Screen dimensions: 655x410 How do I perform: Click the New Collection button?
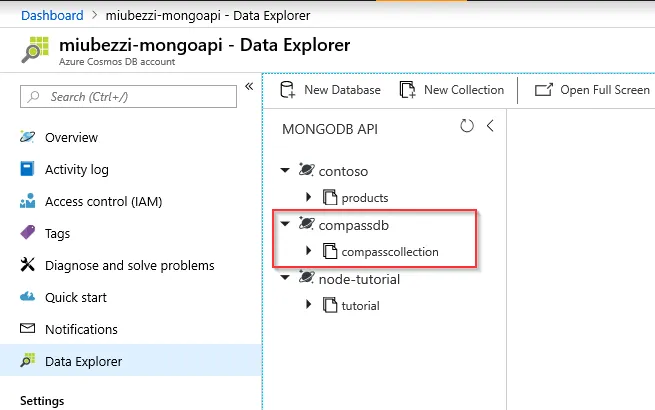pyautogui.click(x=452, y=90)
